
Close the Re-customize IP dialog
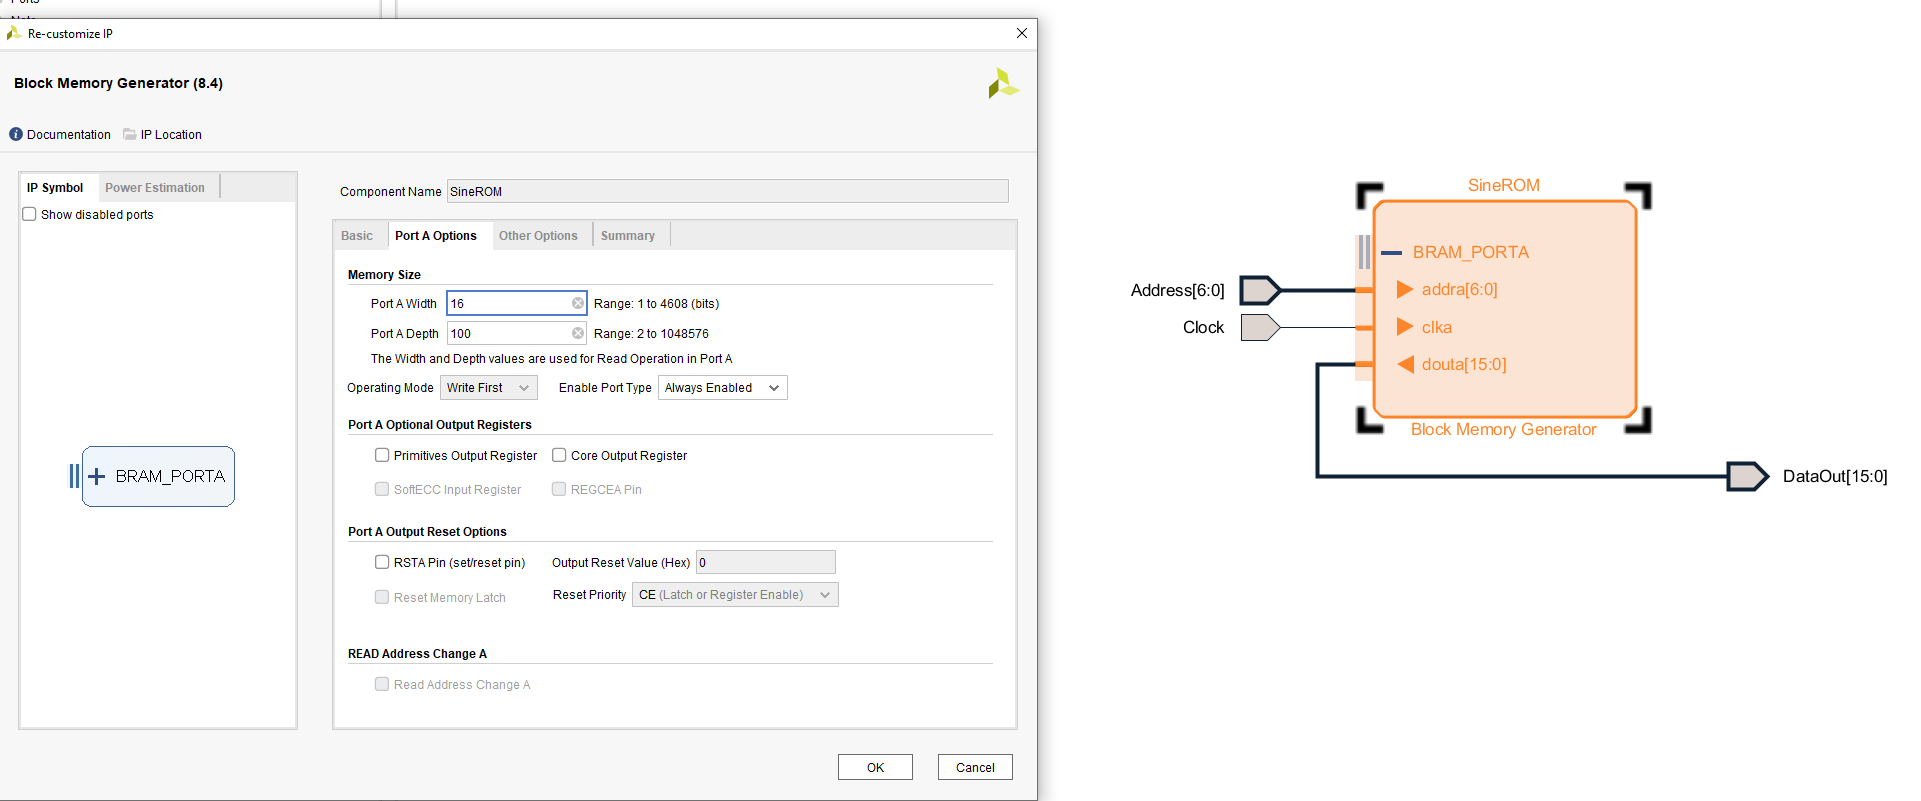click(1021, 33)
